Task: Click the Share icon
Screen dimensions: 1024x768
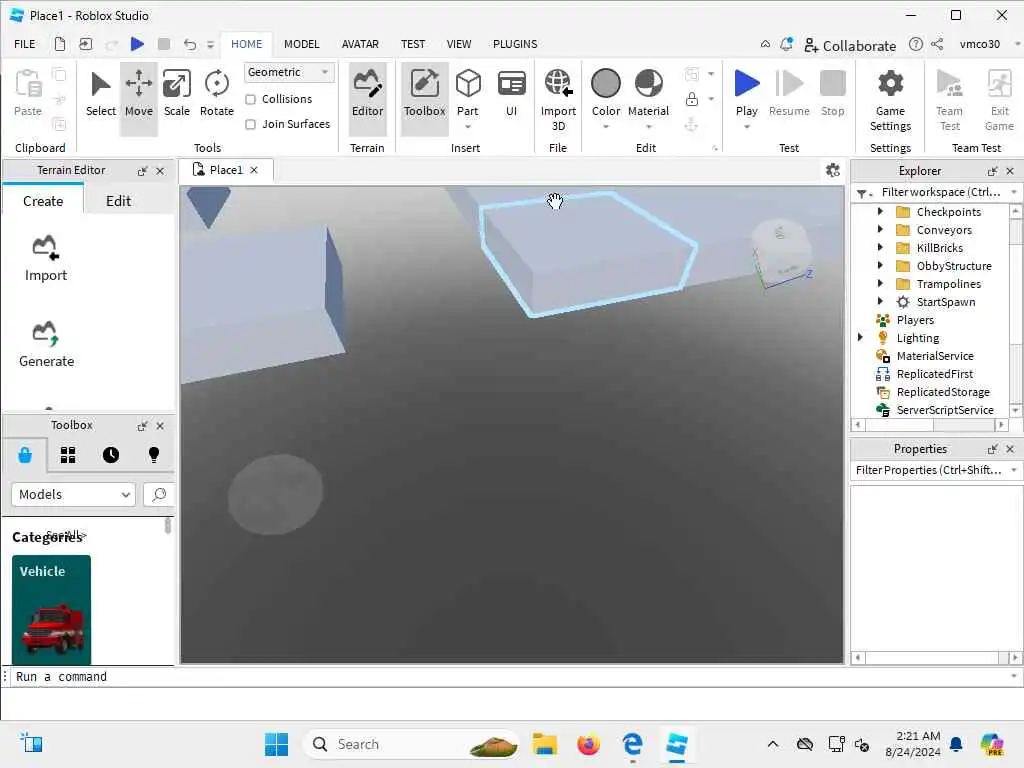Action: pyautogui.click(x=937, y=44)
